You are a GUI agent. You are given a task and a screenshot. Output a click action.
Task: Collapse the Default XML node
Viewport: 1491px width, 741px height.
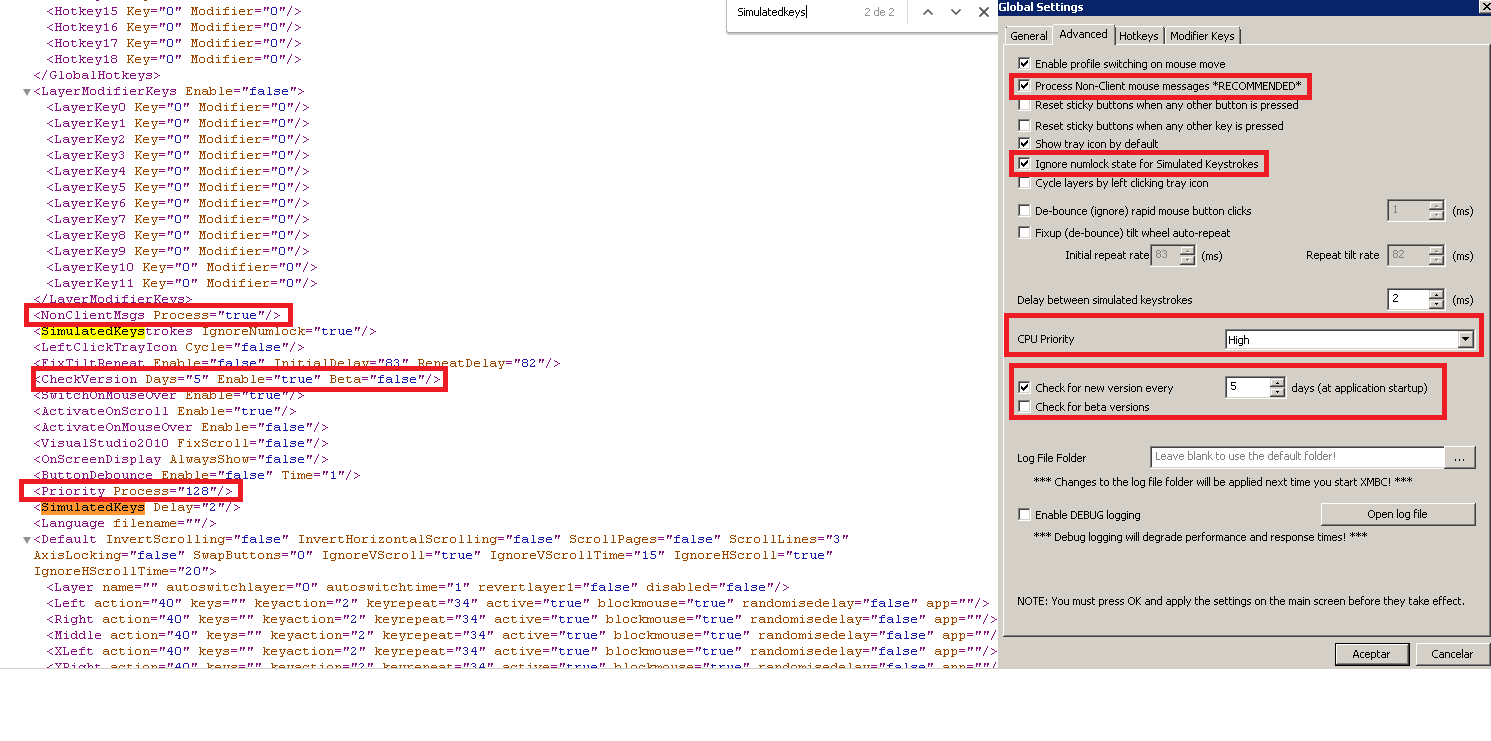[27, 539]
